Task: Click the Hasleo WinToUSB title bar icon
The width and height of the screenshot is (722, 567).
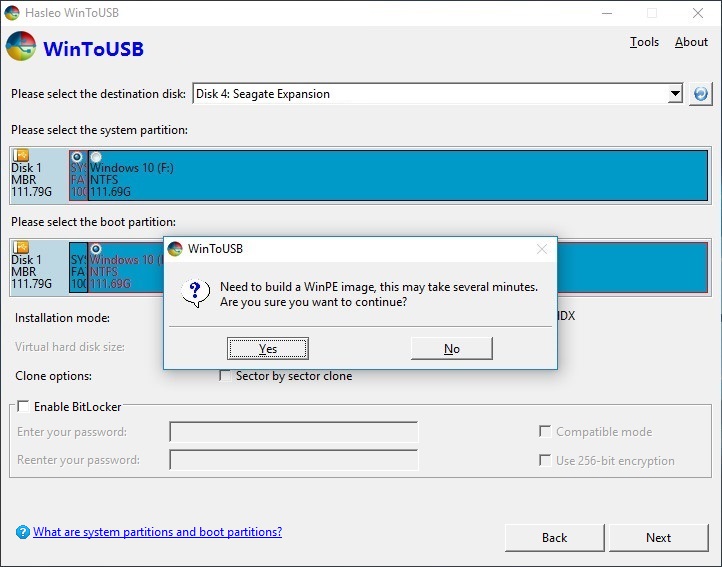Action: [12, 12]
